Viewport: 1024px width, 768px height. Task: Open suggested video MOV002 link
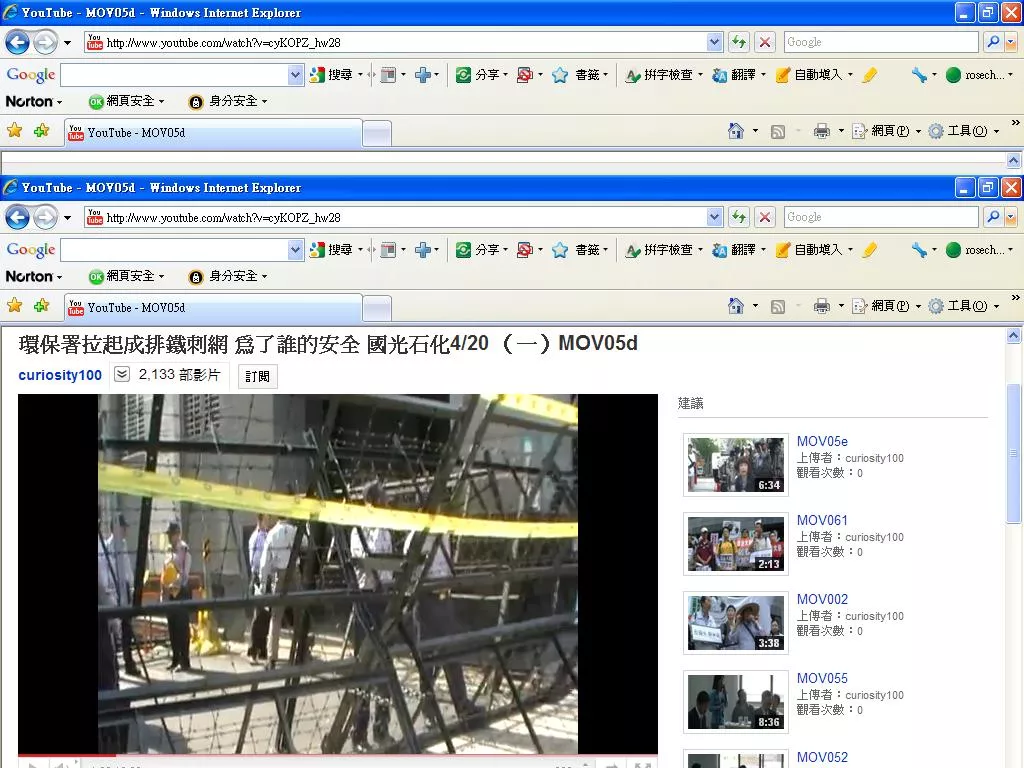(x=822, y=600)
